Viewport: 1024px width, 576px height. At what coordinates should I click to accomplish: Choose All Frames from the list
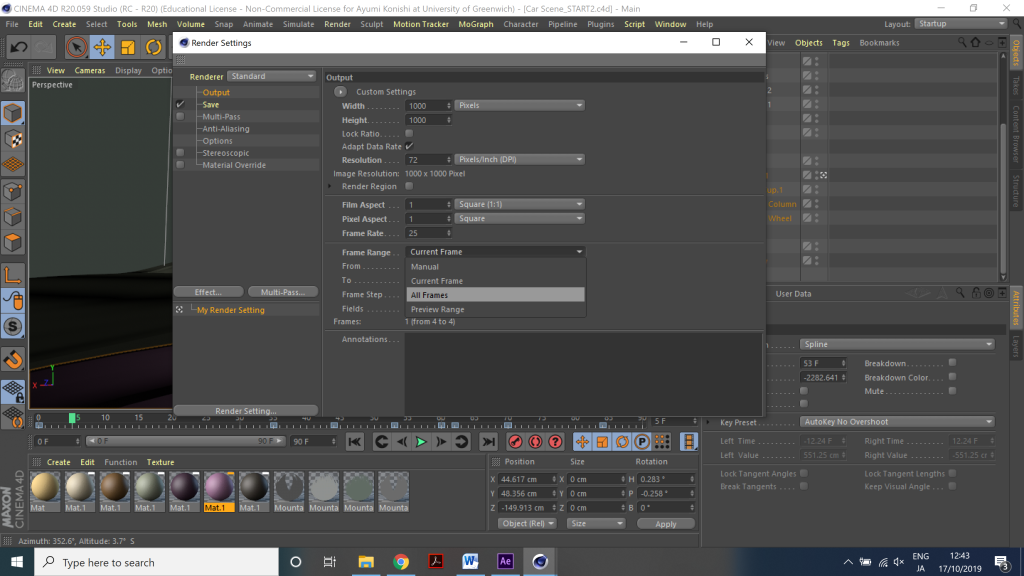click(x=495, y=295)
